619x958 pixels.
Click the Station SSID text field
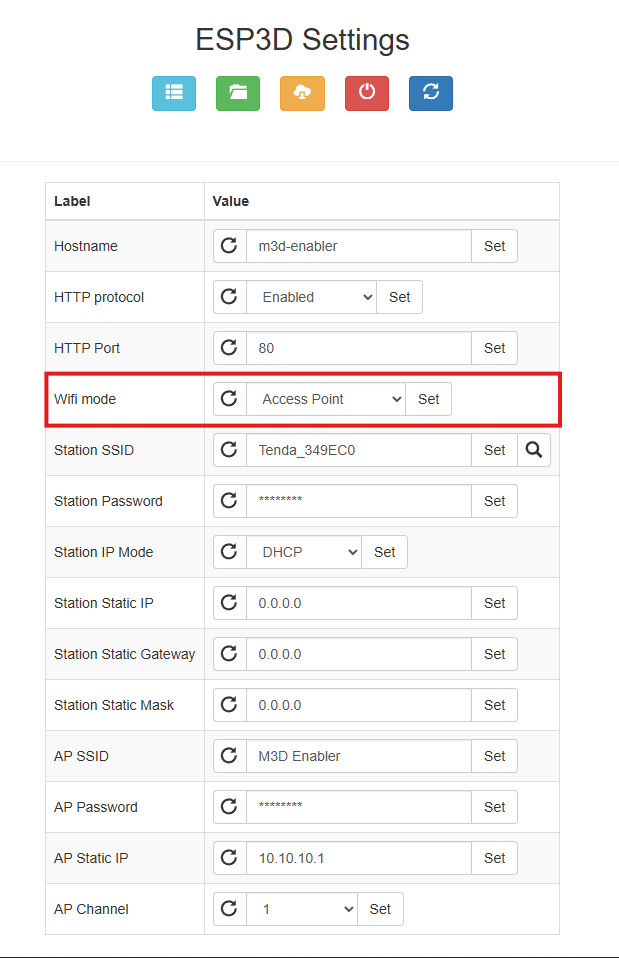(358, 450)
